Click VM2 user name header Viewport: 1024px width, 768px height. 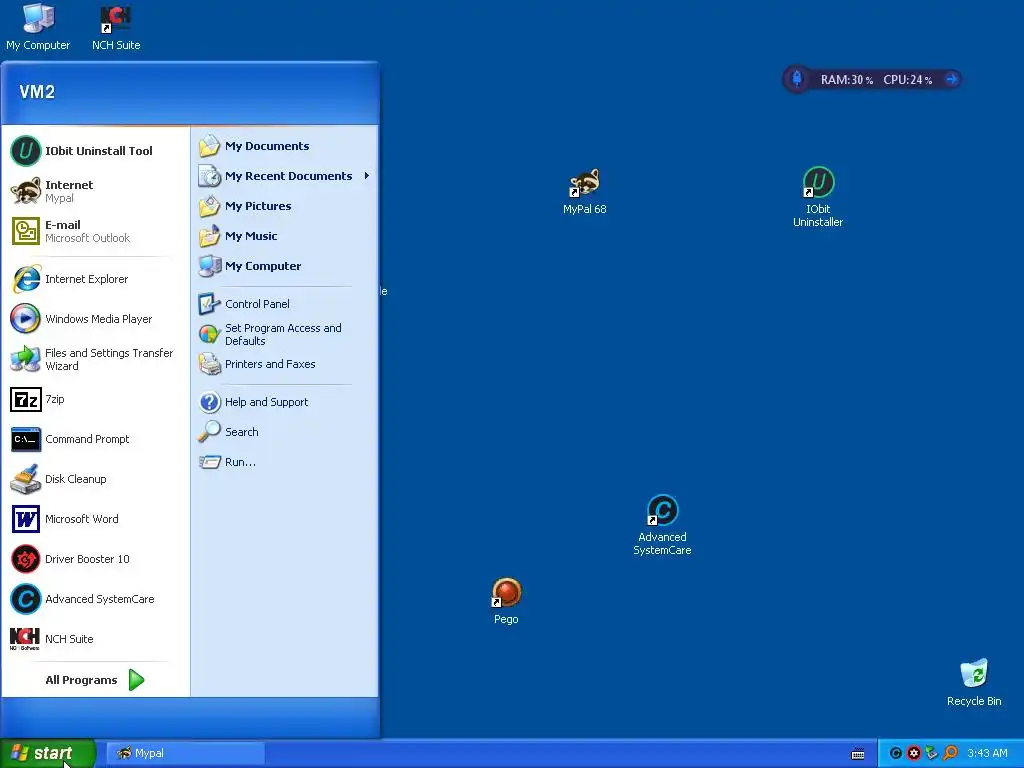[37, 92]
